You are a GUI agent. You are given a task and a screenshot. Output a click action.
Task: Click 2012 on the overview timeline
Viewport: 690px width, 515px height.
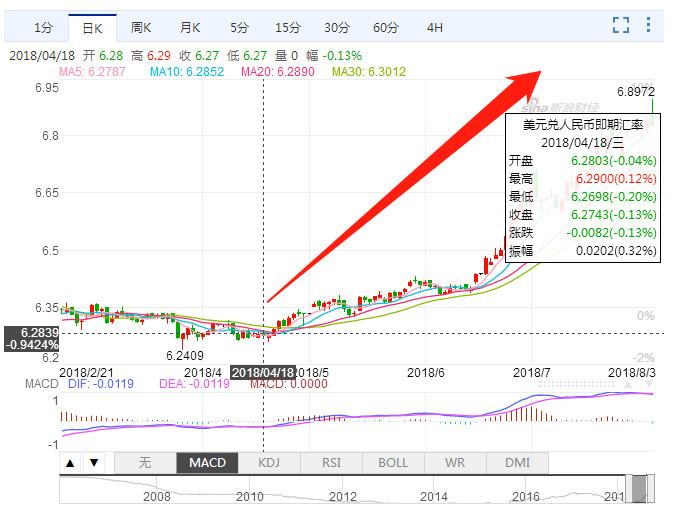[x=342, y=496]
